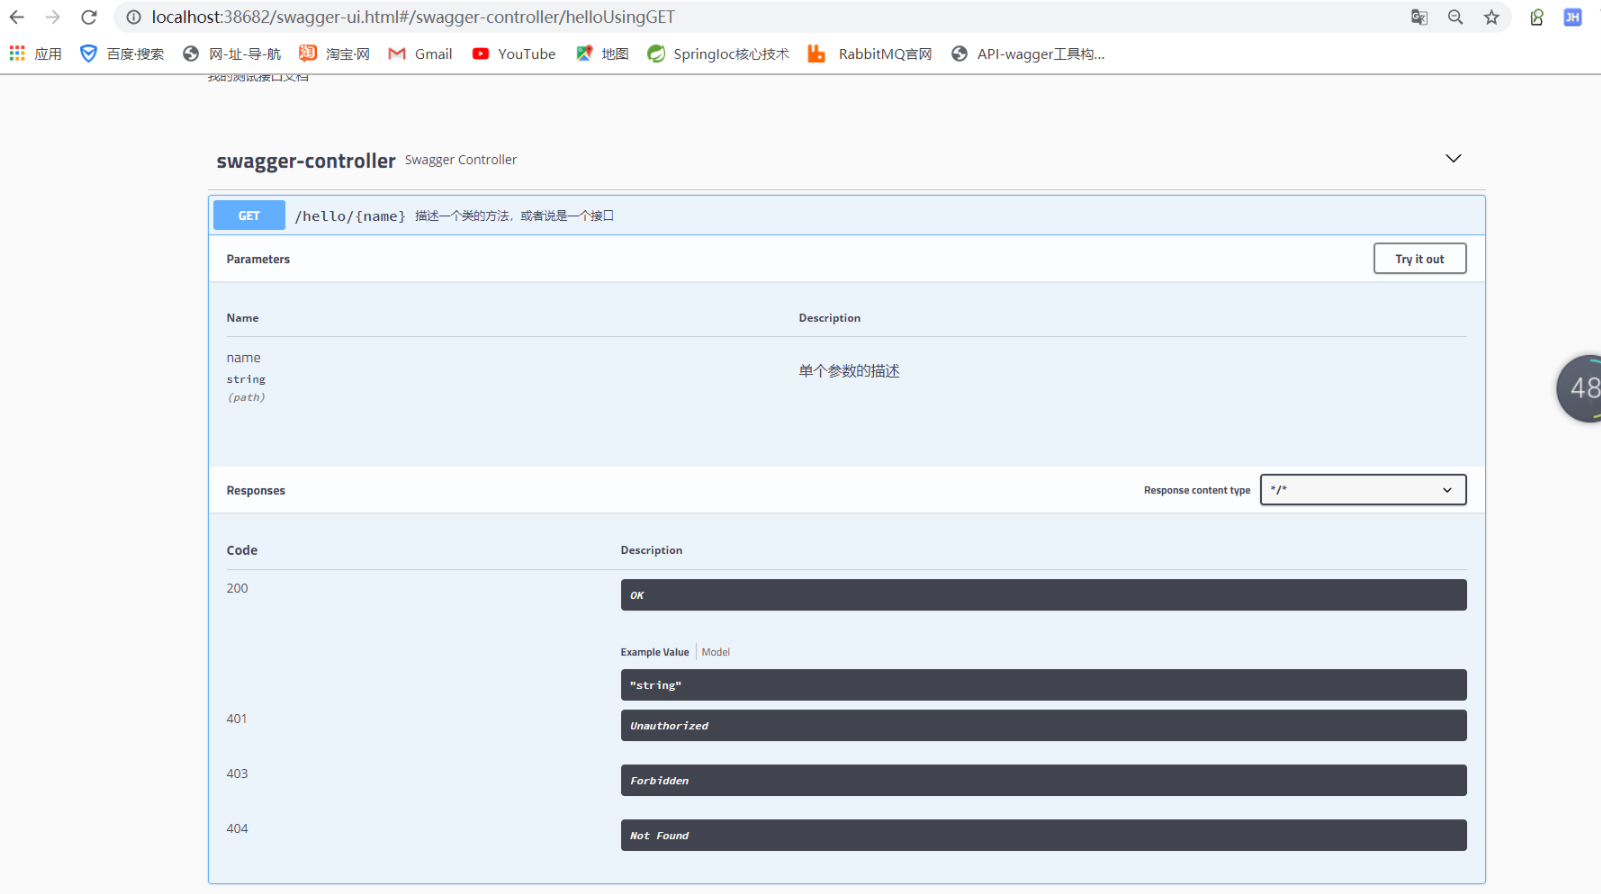Switch to the Example Value tab
The height and width of the screenshot is (894, 1601).
(x=655, y=652)
